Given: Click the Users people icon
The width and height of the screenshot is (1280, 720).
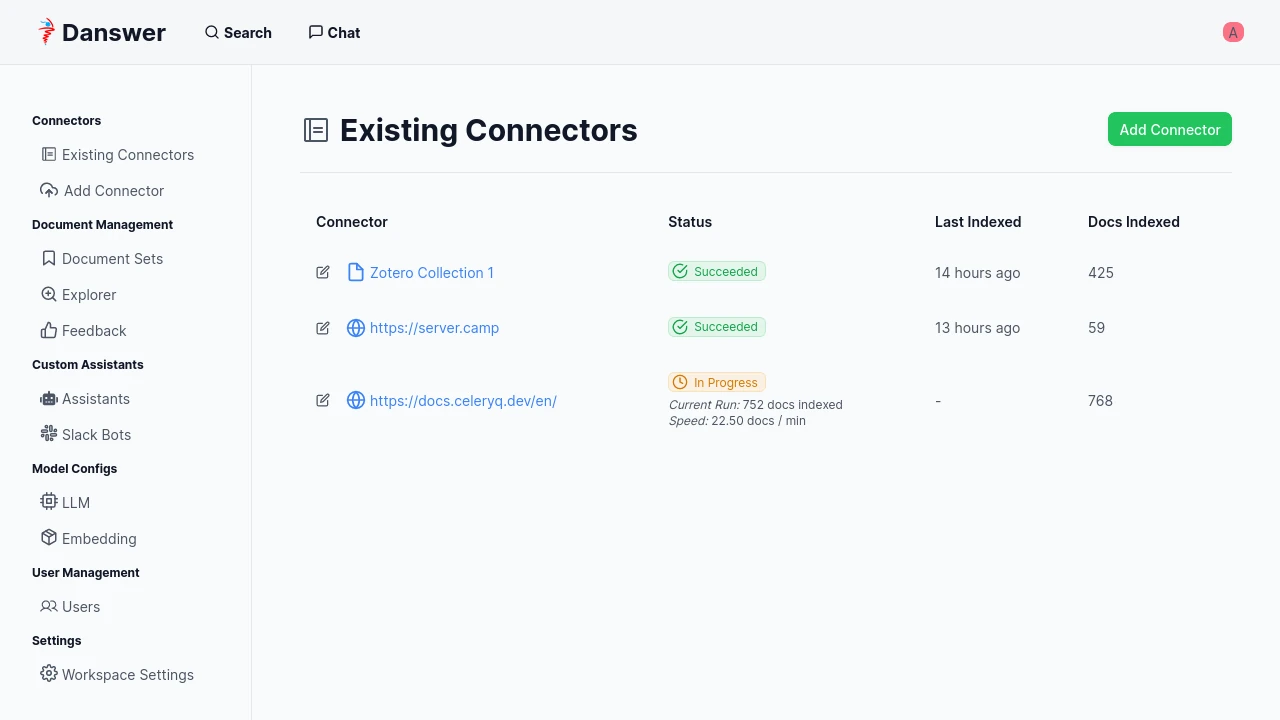Looking at the screenshot, I should [x=49, y=606].
